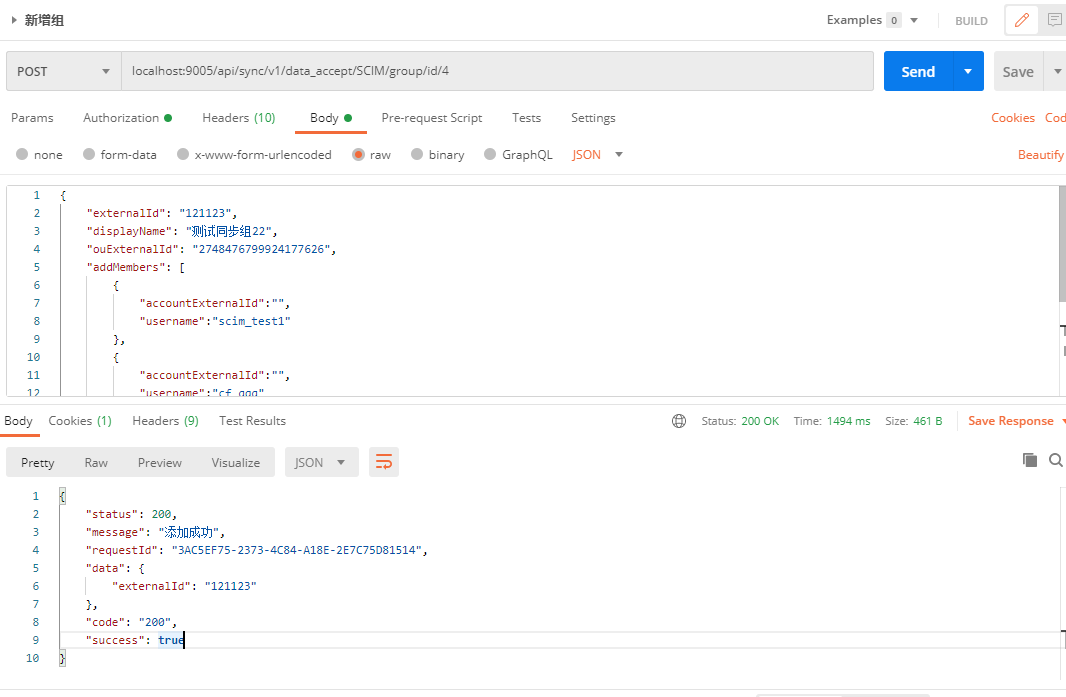Screen dimensions: 1066x697
Task: Click the search response magnifier icon
Action: click(x=1056, y=460)
